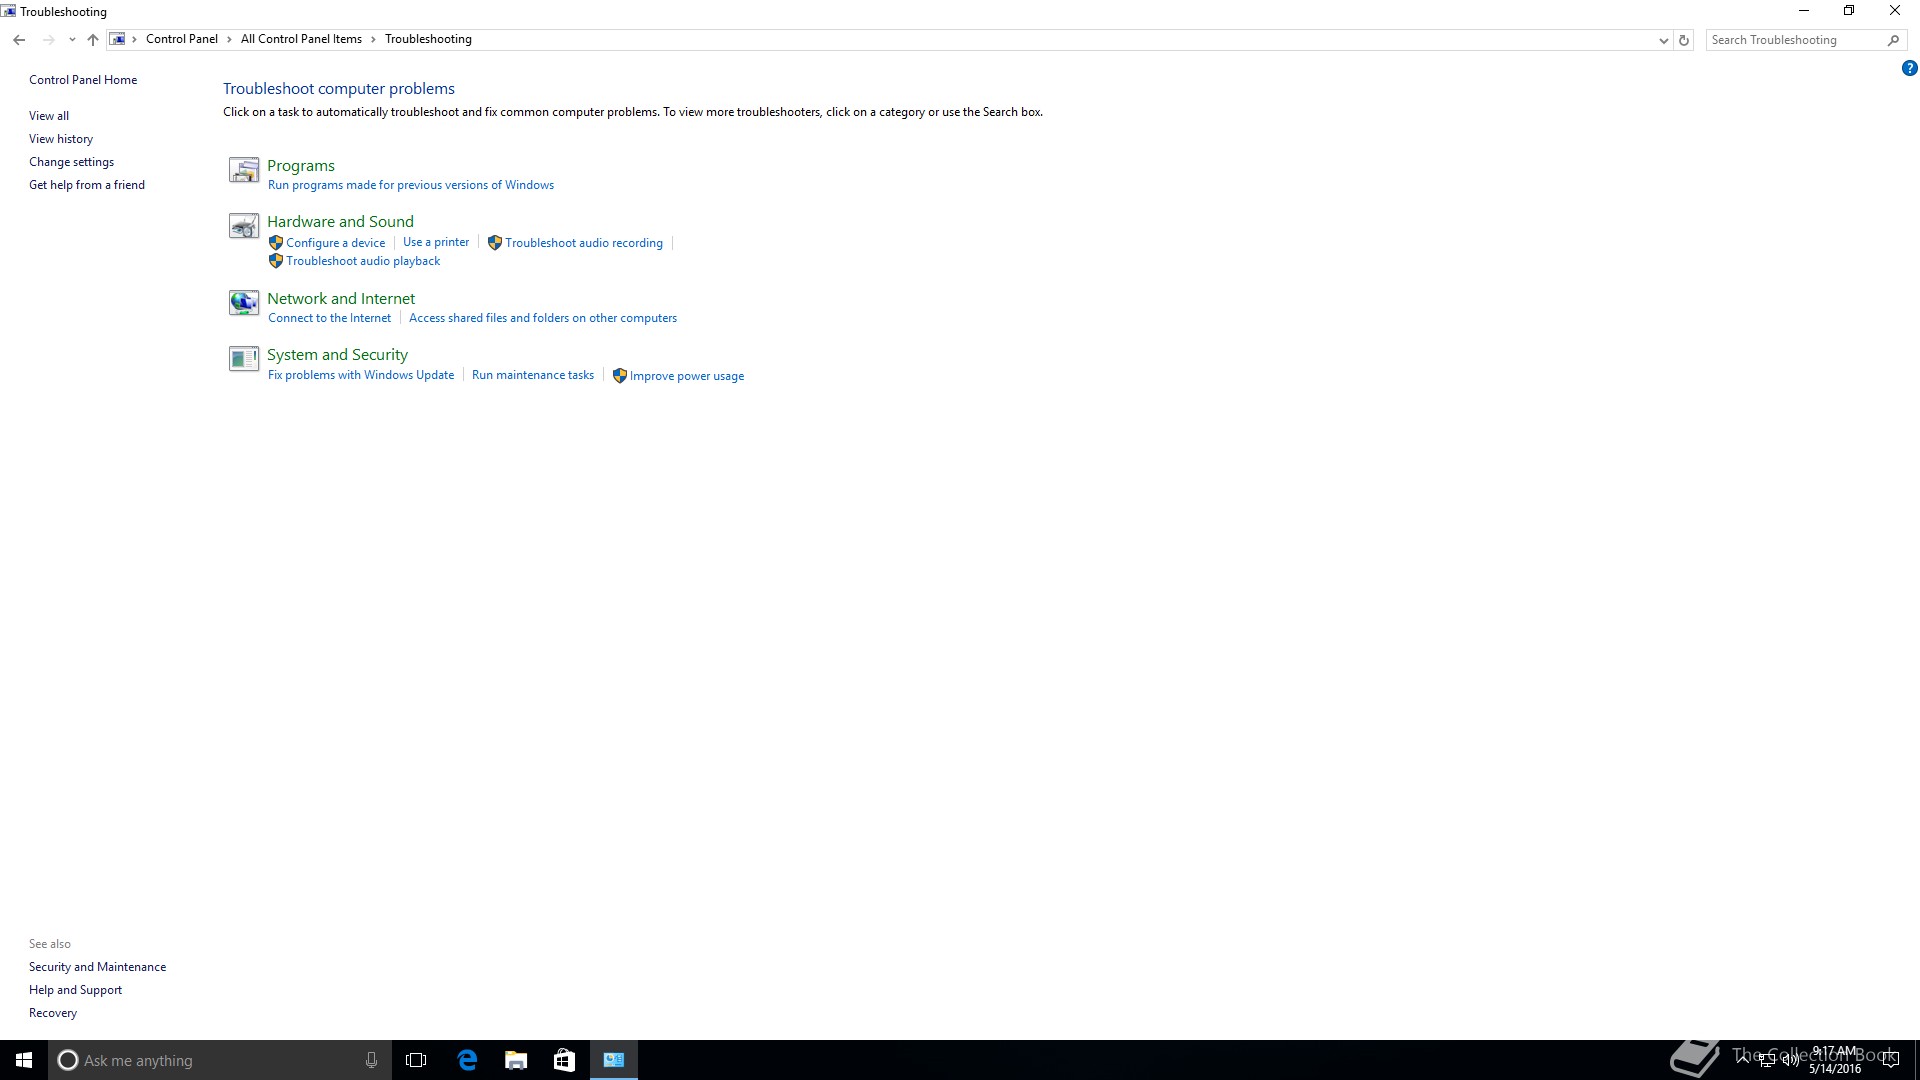Image resolution: width=1920 pixels, height=1080 pixels.
Task: Run programs made for previous Windows versions
Action: point(411,185)
